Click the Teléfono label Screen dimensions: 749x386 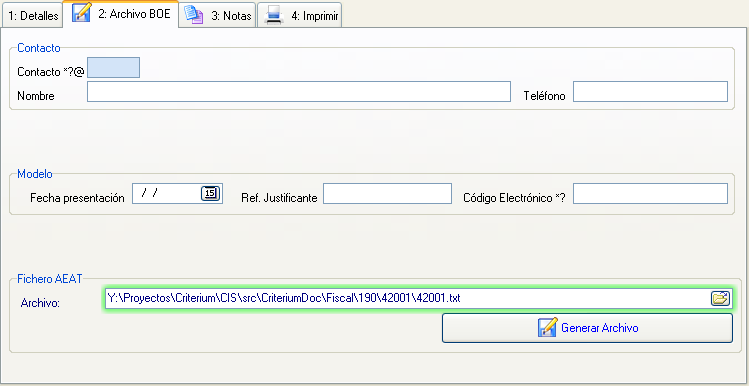point(545,96)
